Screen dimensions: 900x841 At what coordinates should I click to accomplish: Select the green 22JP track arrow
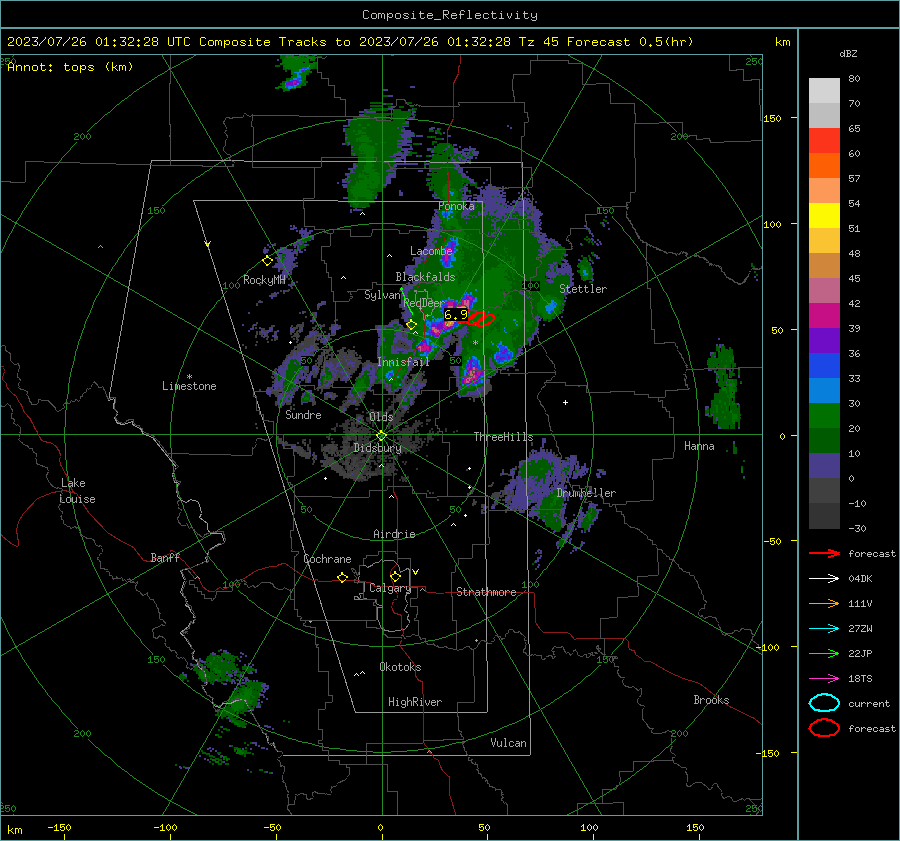pyautogui.click(x=824, y=653)
